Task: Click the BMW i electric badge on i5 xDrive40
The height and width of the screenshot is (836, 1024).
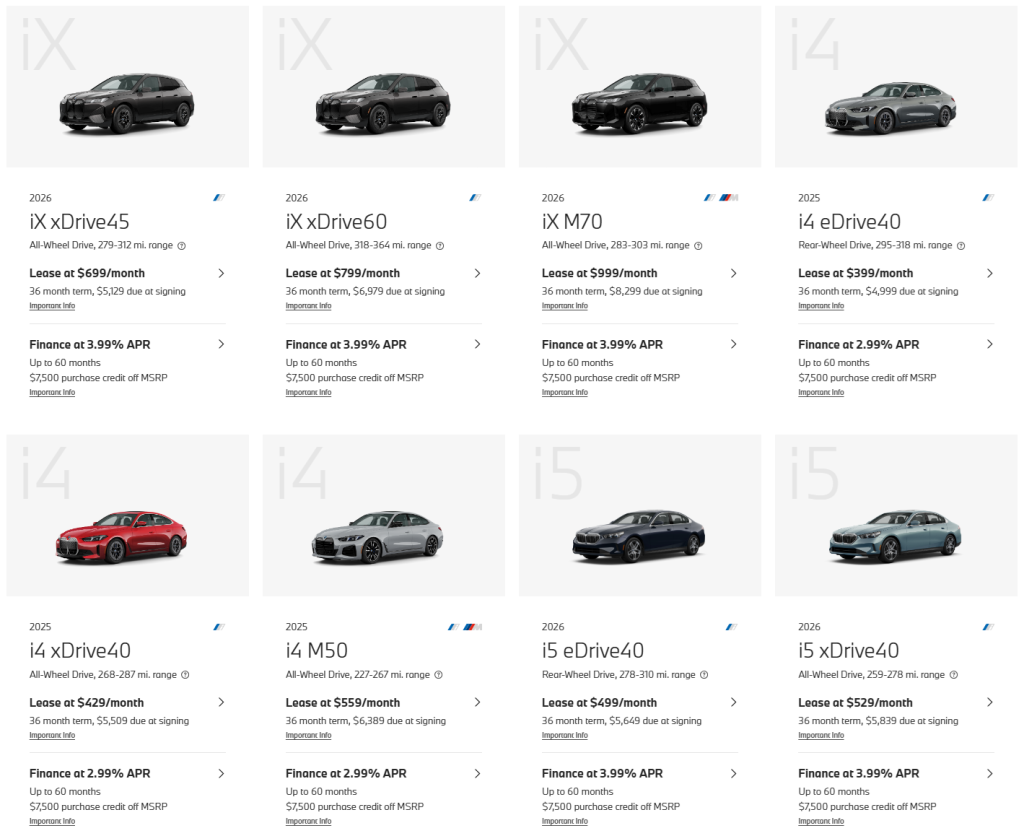Action: pyautogui.click(x=988, y=627)
